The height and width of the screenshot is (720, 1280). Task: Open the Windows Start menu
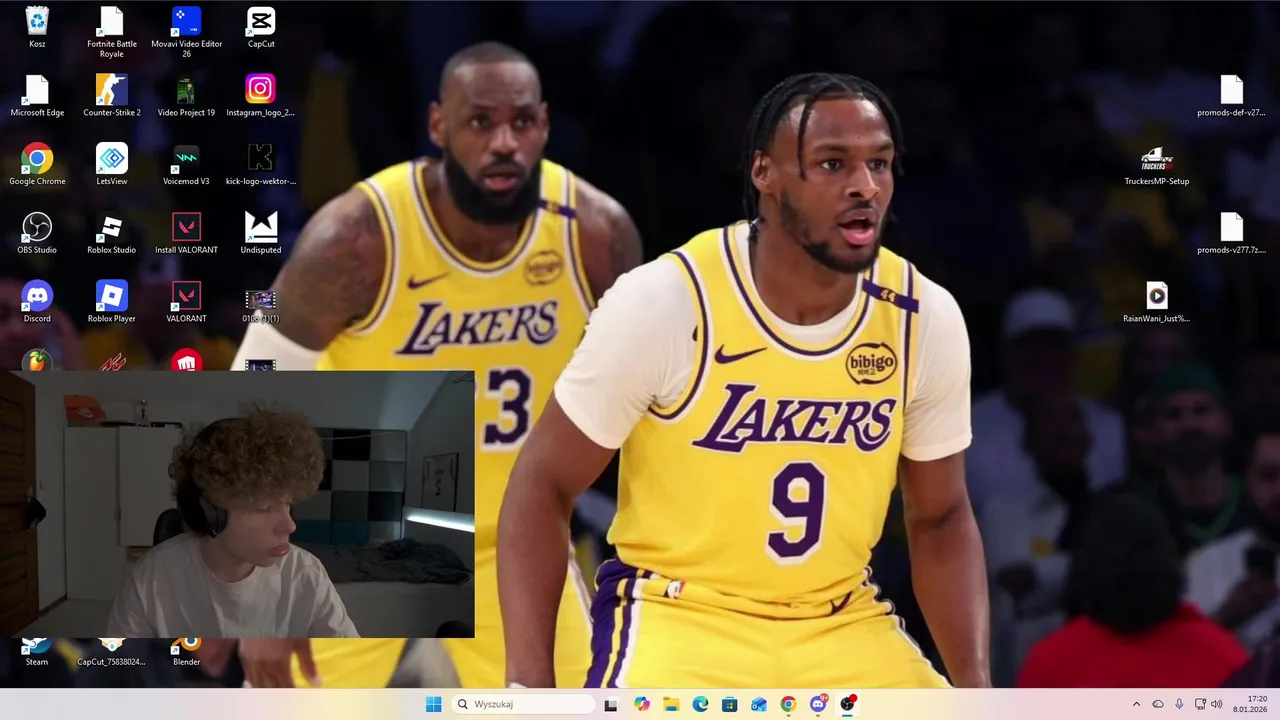coord(433,704)
